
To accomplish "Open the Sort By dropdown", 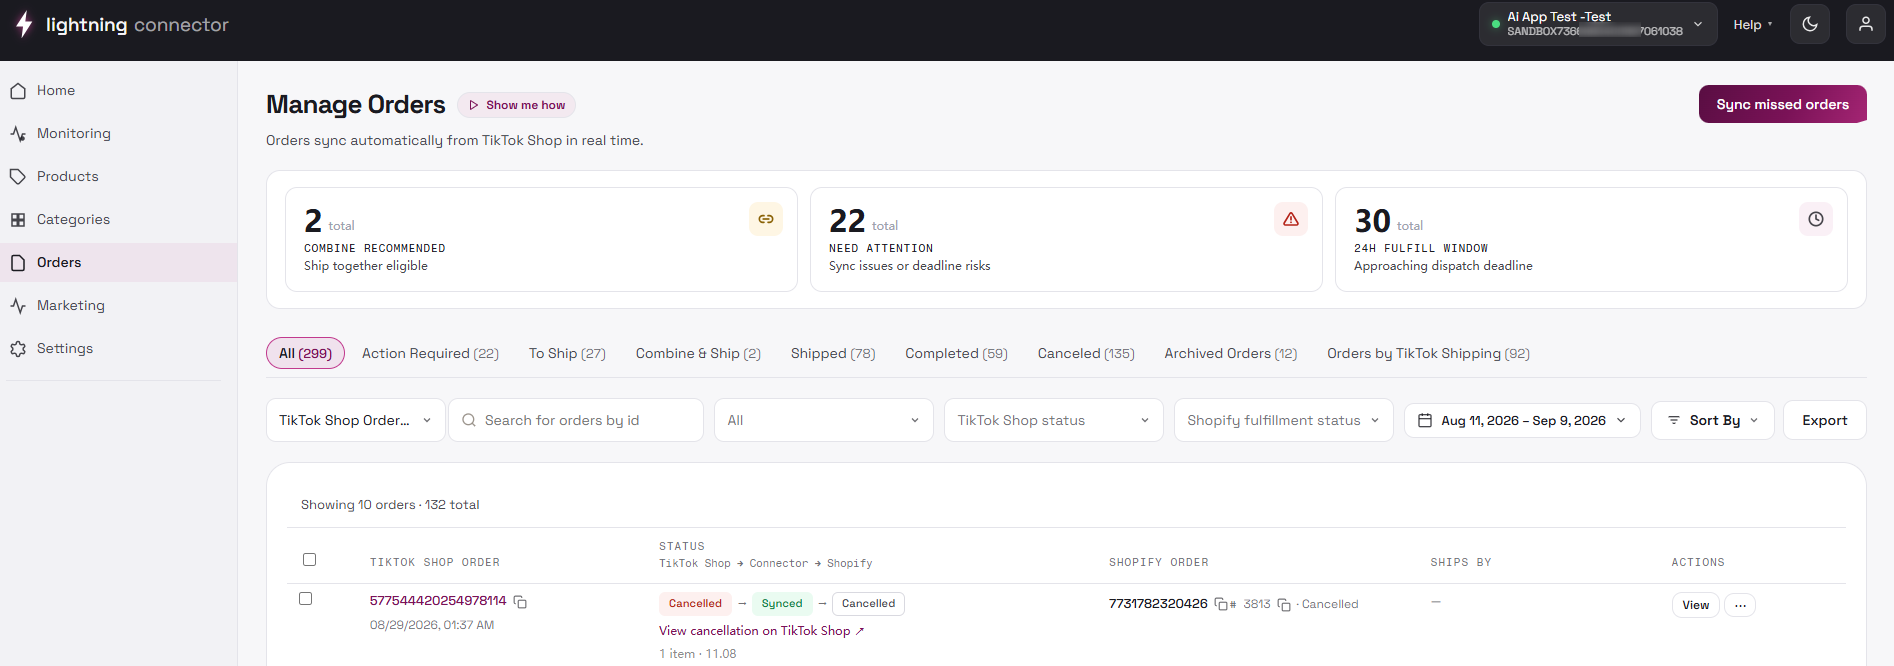I will tap(1712, 420).
